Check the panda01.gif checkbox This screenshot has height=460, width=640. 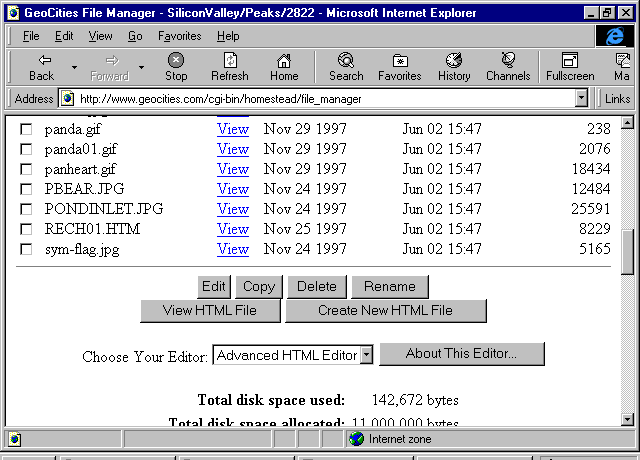26,149
